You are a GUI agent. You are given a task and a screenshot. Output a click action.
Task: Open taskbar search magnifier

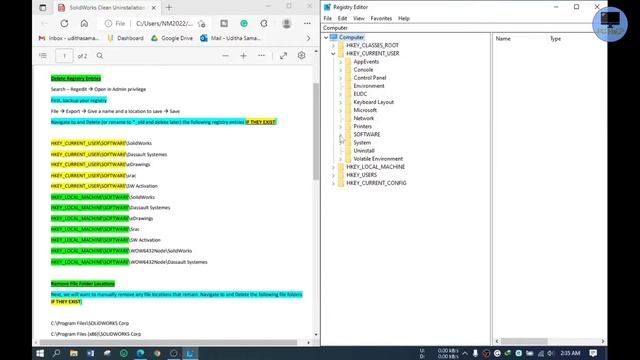56,353
